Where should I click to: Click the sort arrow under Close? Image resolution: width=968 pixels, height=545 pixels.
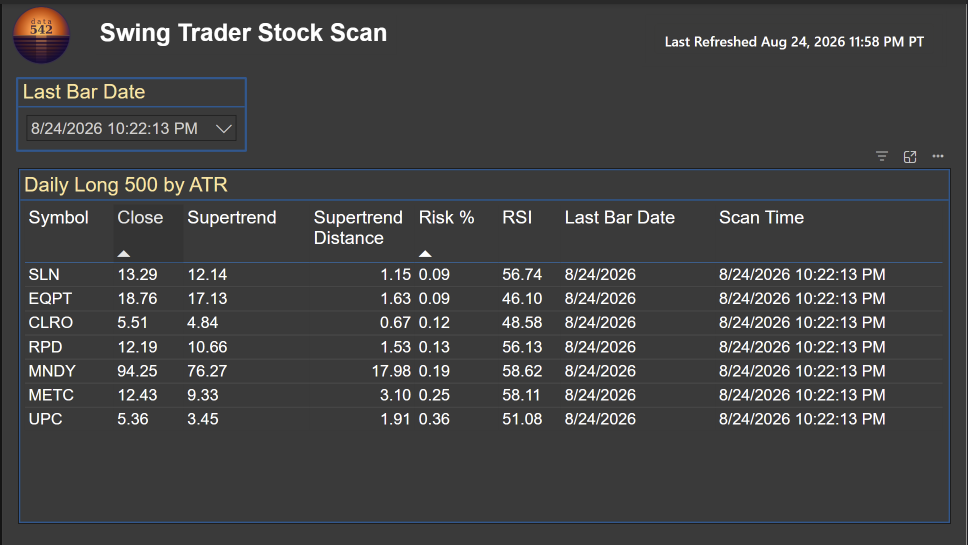123,254
